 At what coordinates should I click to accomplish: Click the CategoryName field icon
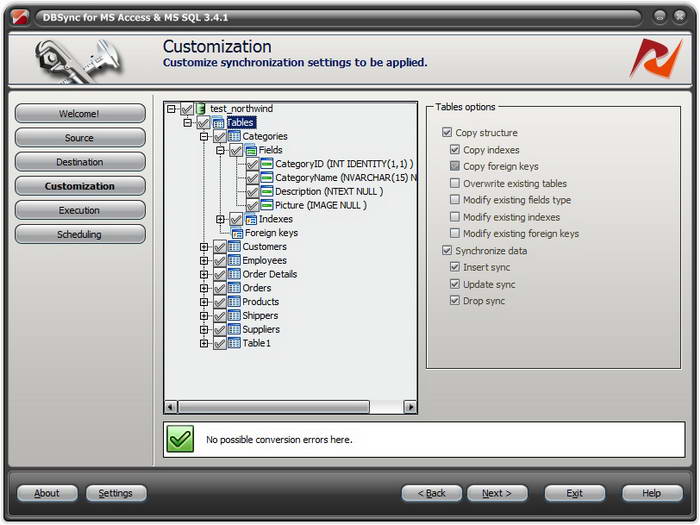pyautogui.click(x=267, y=178)
